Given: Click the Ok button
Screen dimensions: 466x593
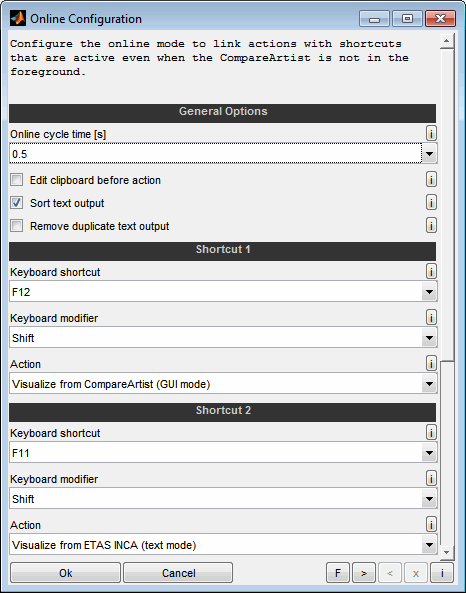Looking at the screenshot, I should coord(65,573).
